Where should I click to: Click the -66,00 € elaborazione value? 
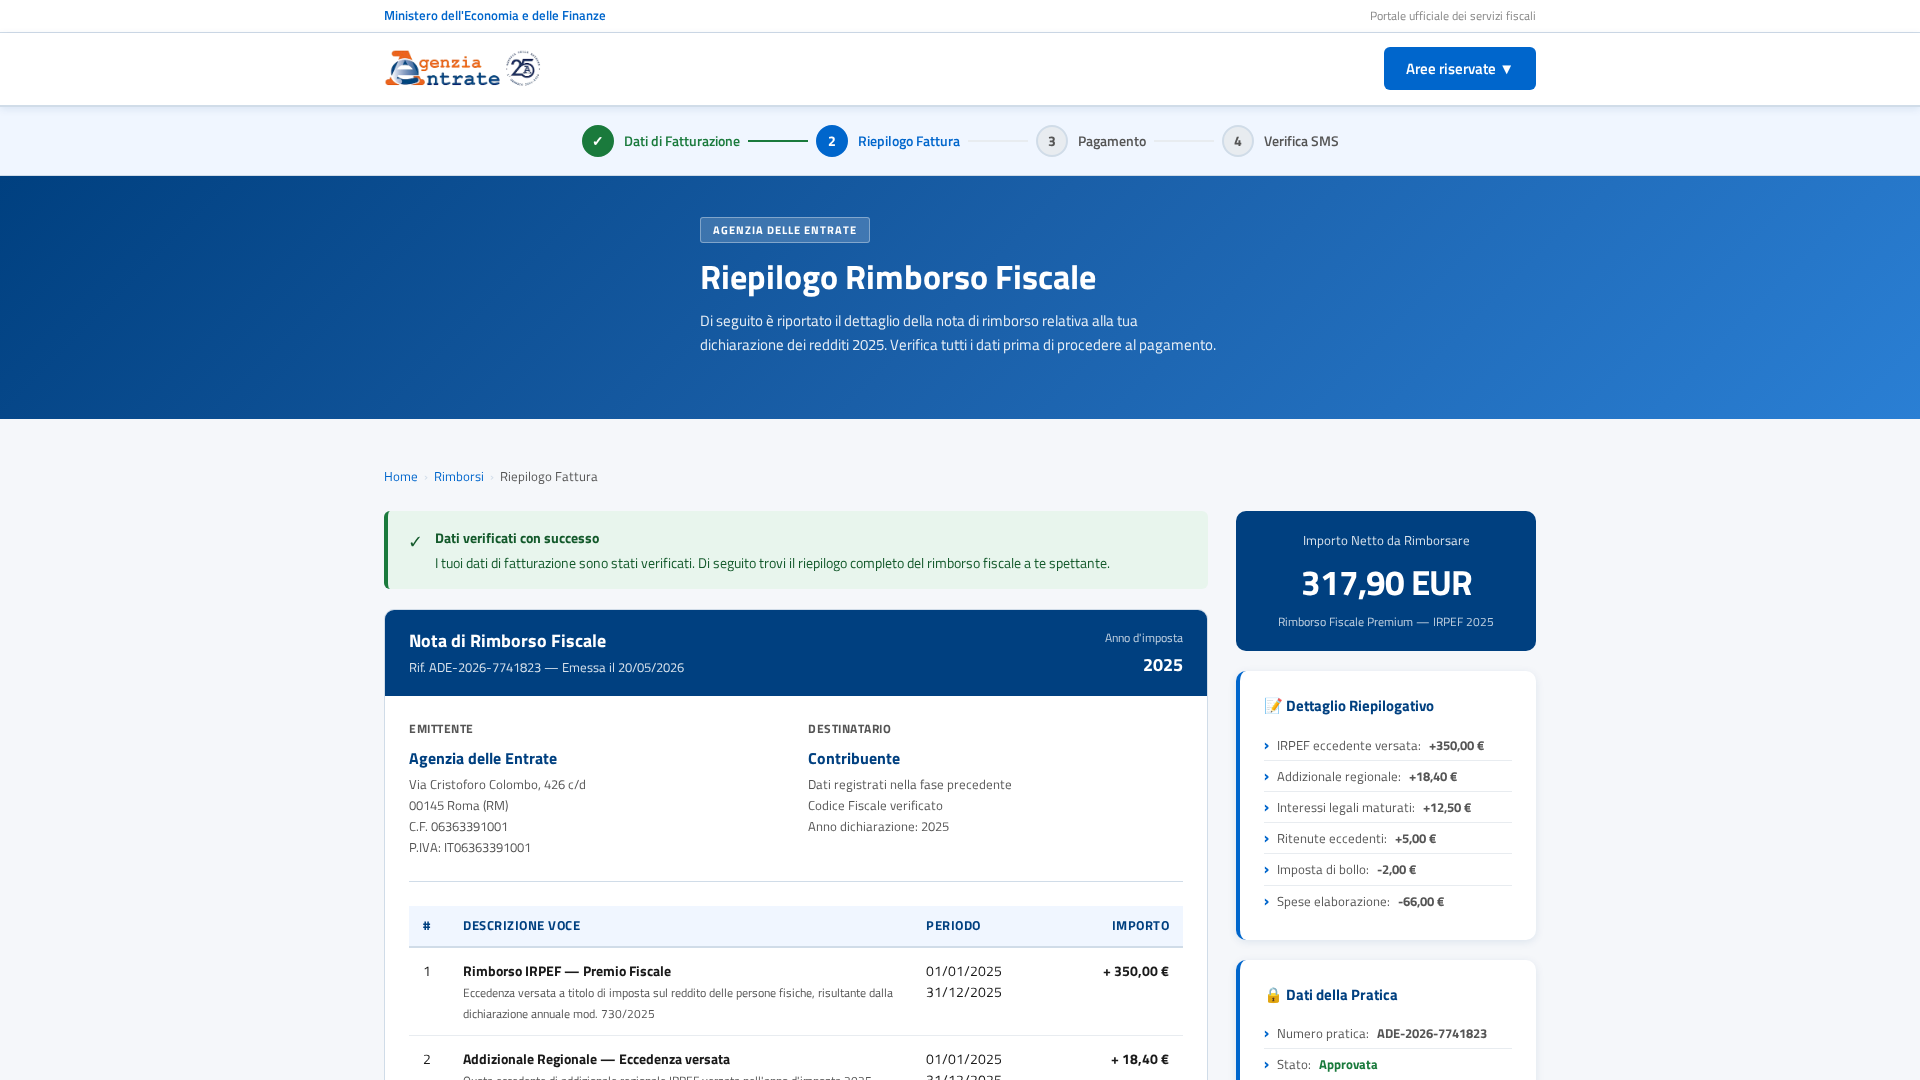pyautogui.click(x=1421, y=902)
